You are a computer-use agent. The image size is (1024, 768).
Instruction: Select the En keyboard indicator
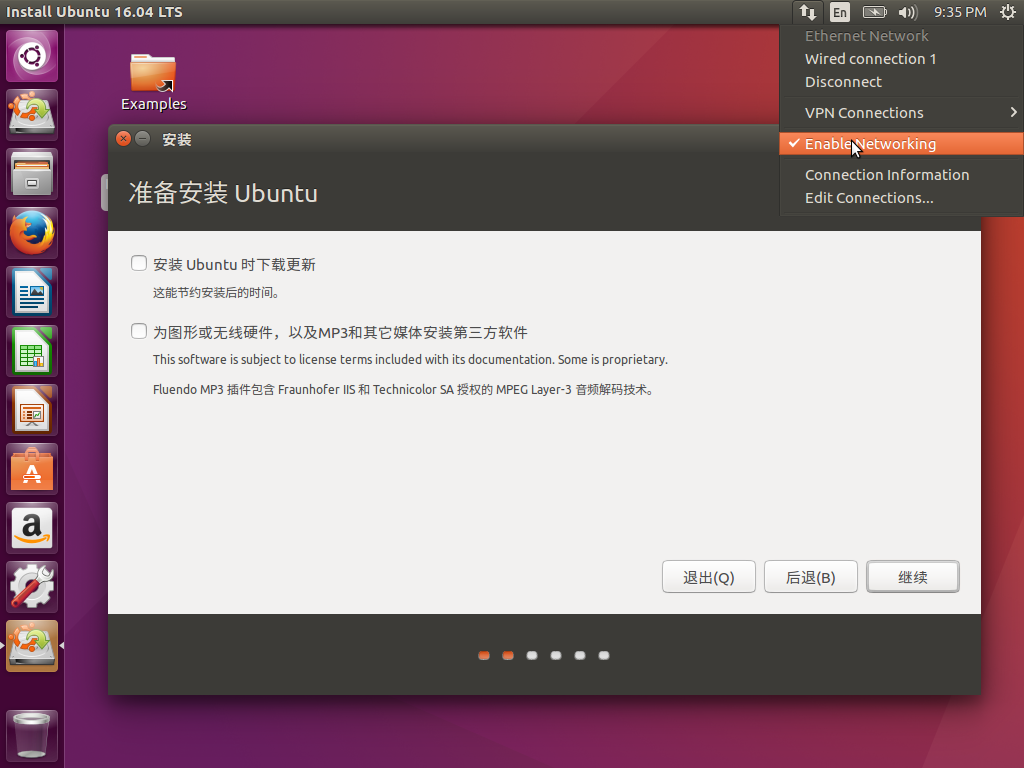click(x=840, y=12)
